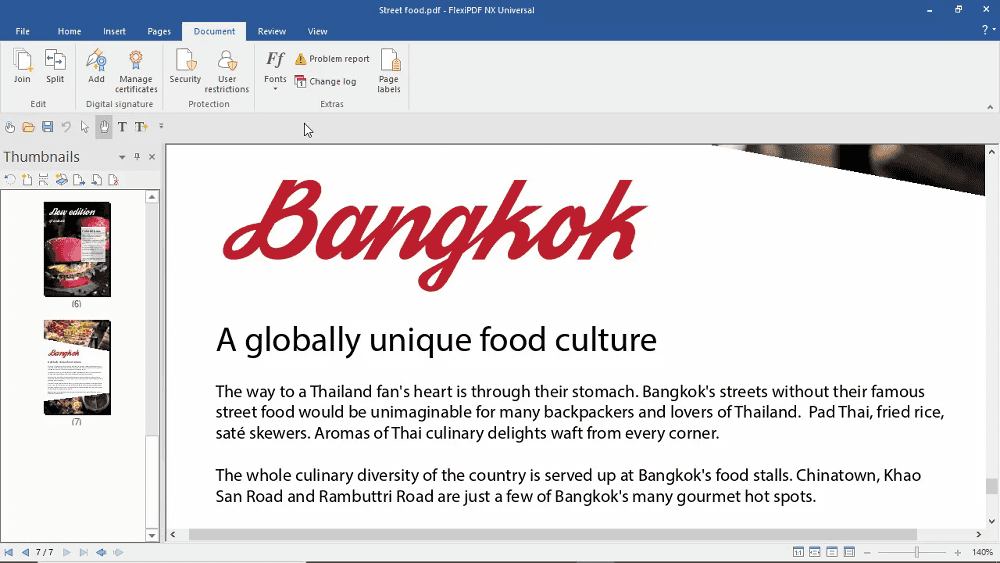Go to the first page

tap(8, 552)
